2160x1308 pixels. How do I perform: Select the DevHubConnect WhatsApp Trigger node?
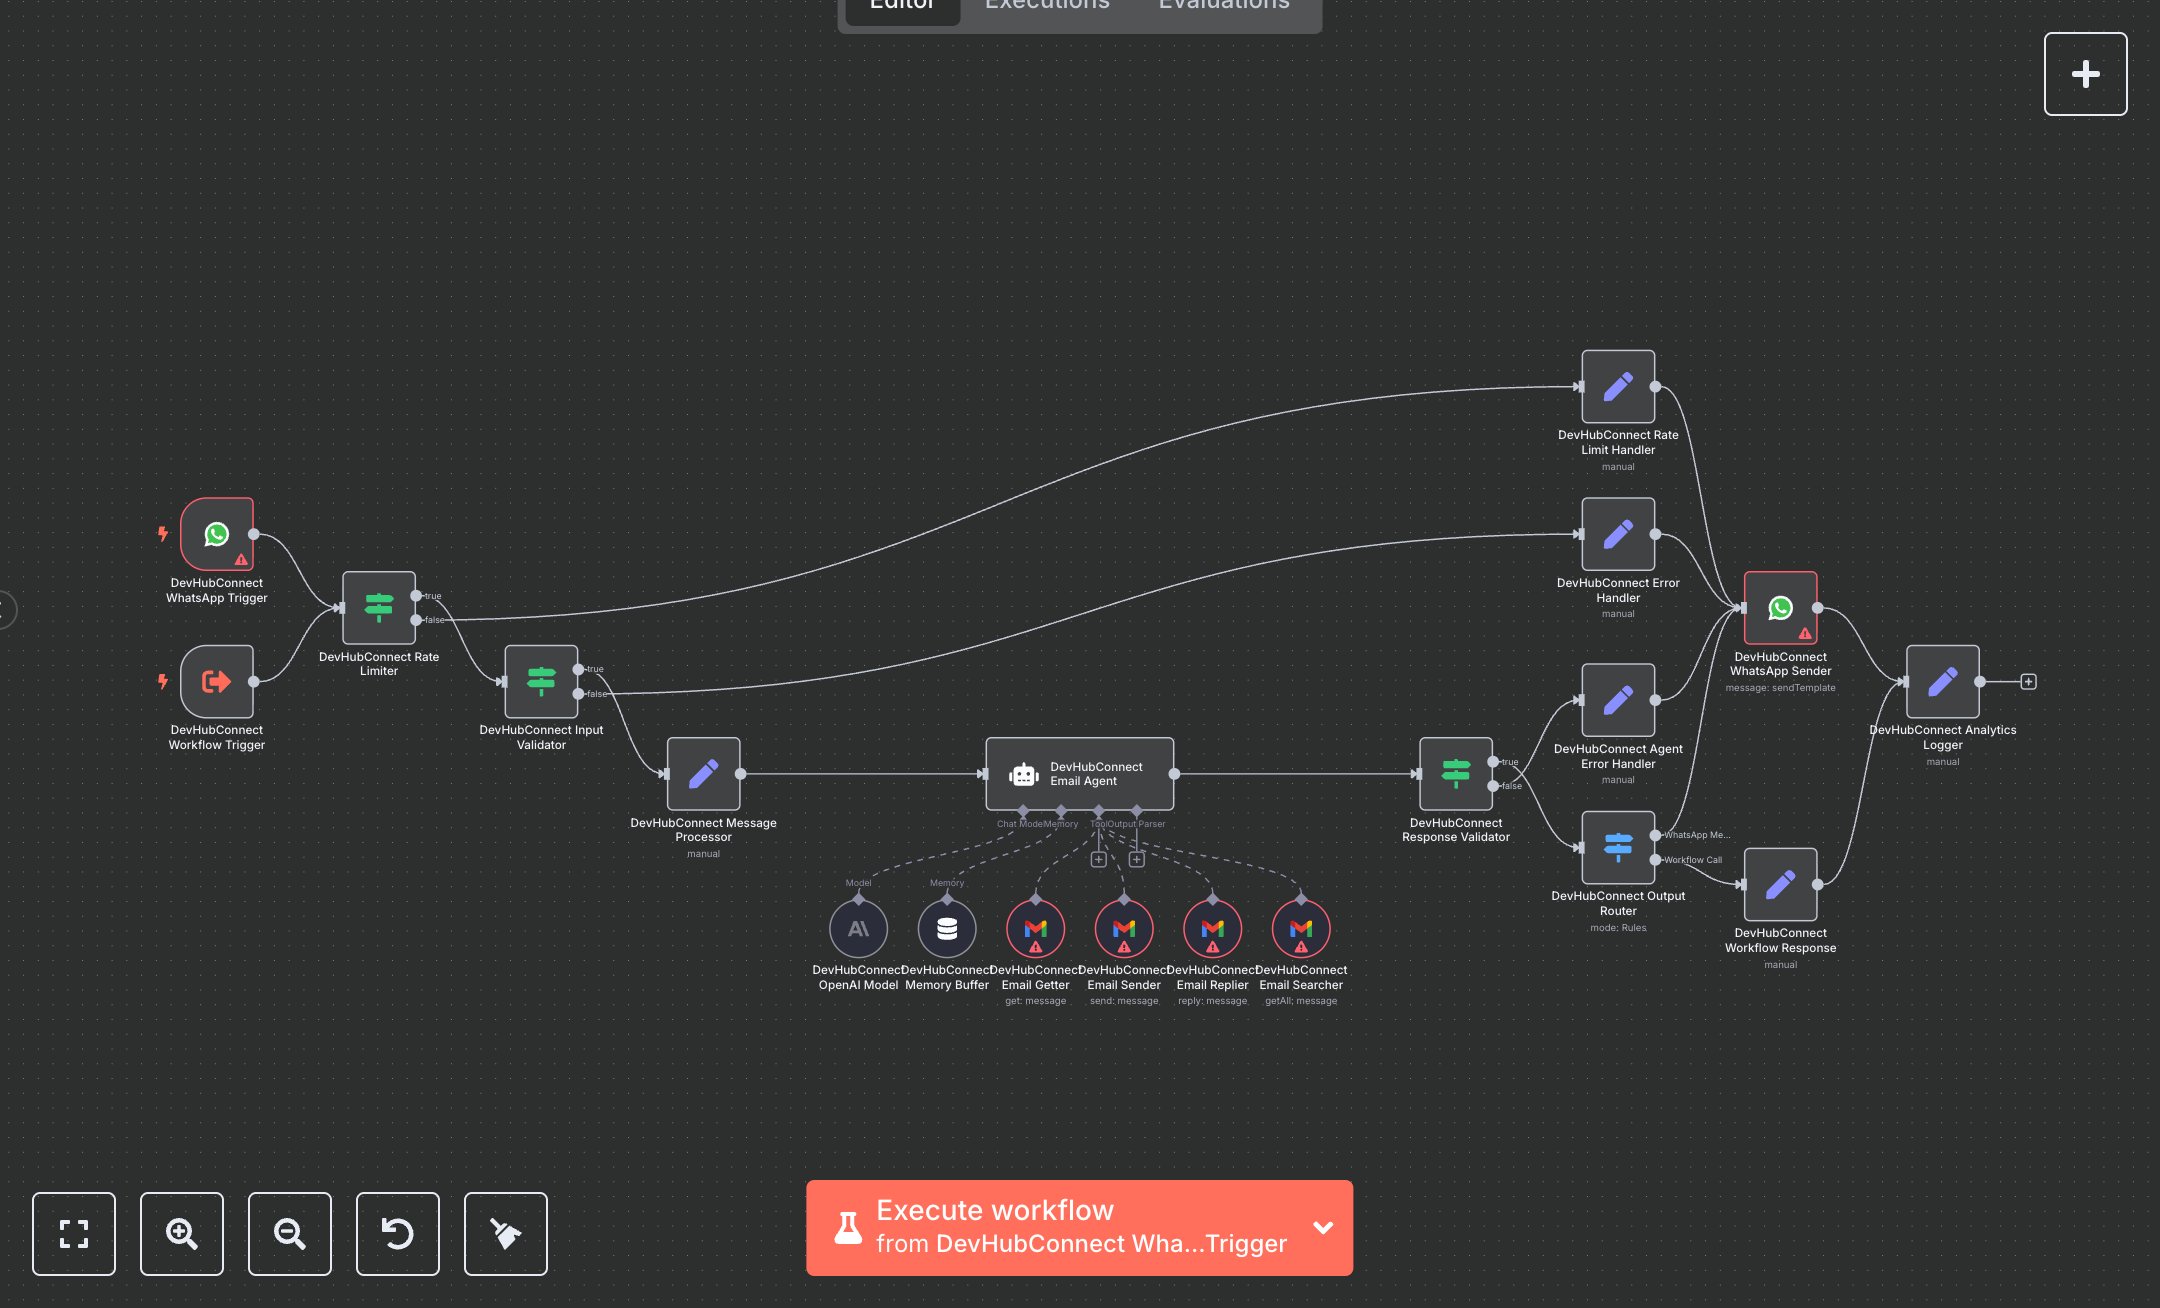coord(217,534)
